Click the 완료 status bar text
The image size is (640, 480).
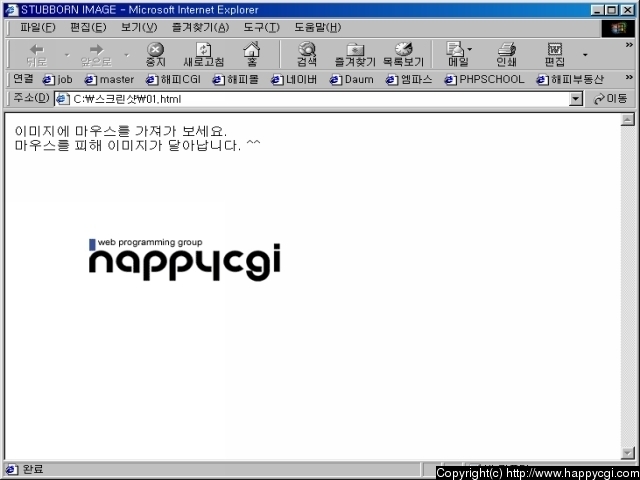coord(33,469)
